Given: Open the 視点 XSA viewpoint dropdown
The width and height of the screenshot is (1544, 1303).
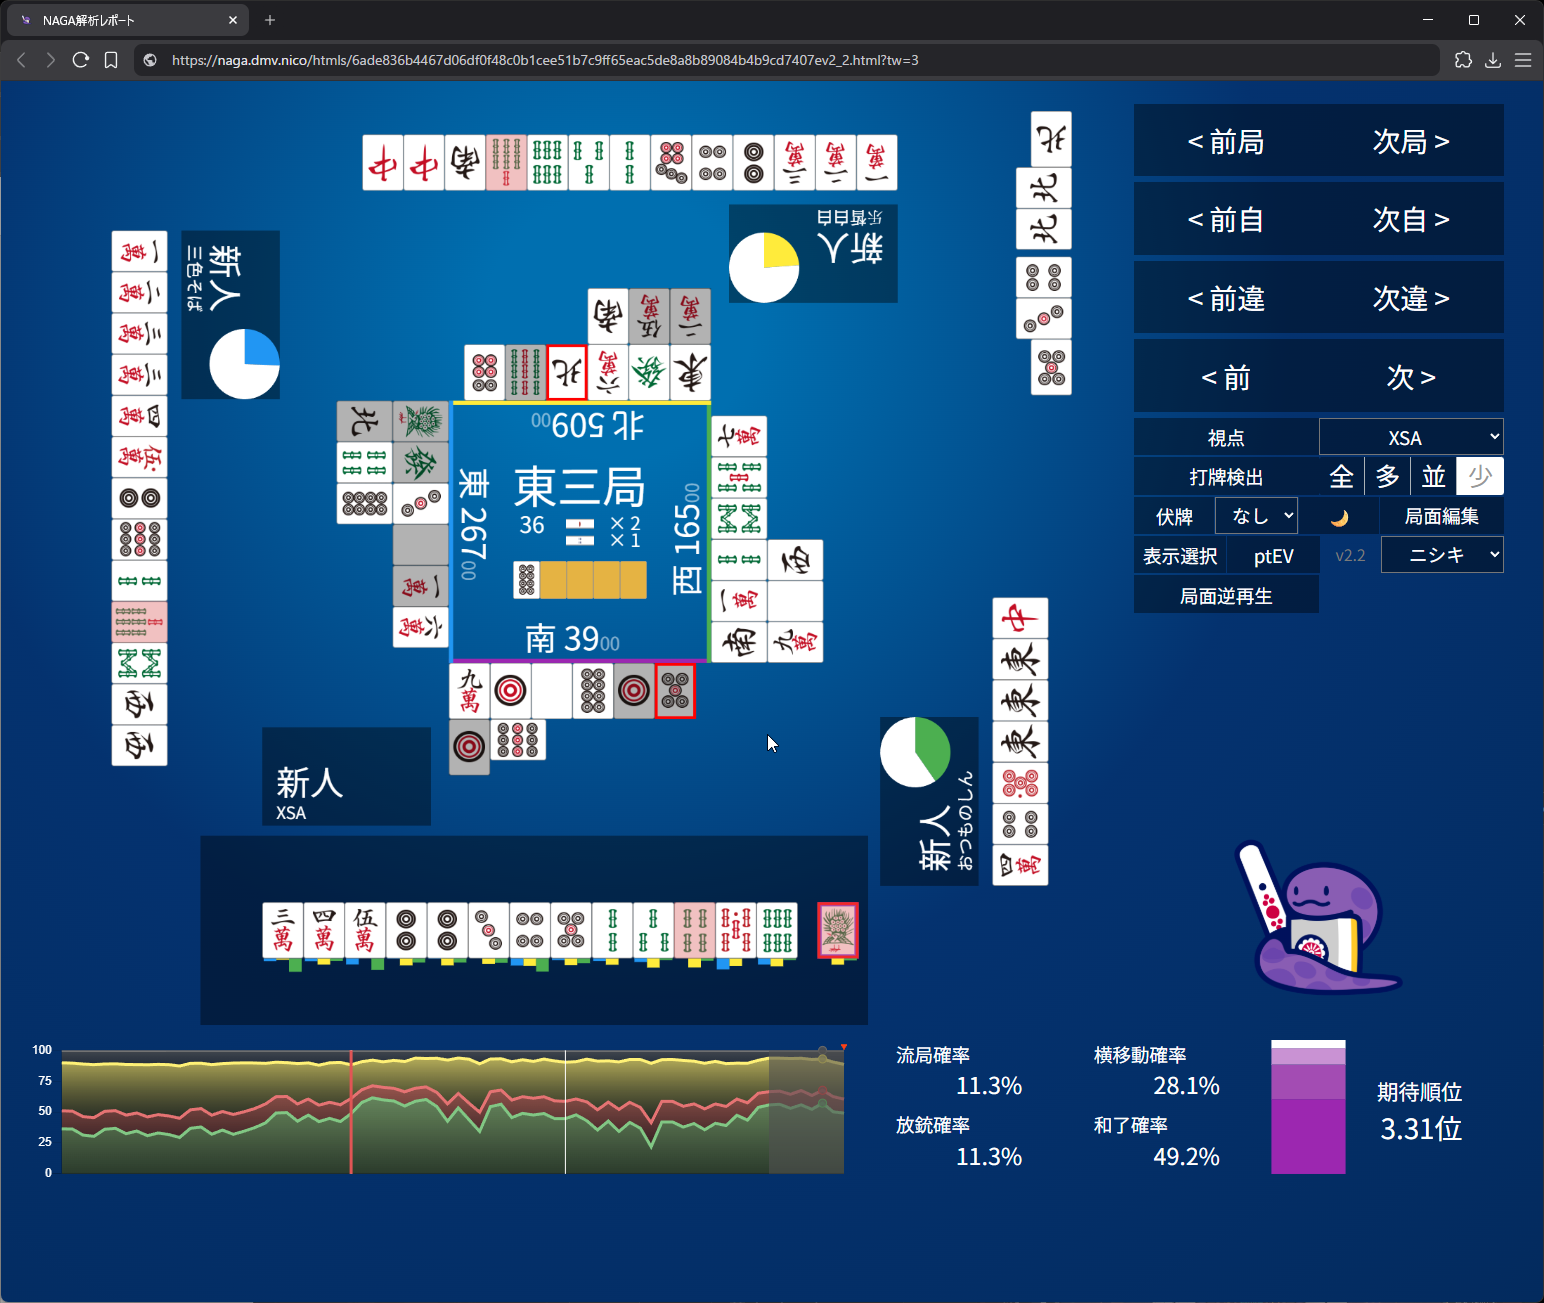Looking at the screenshot, I should click(1410, 438).
